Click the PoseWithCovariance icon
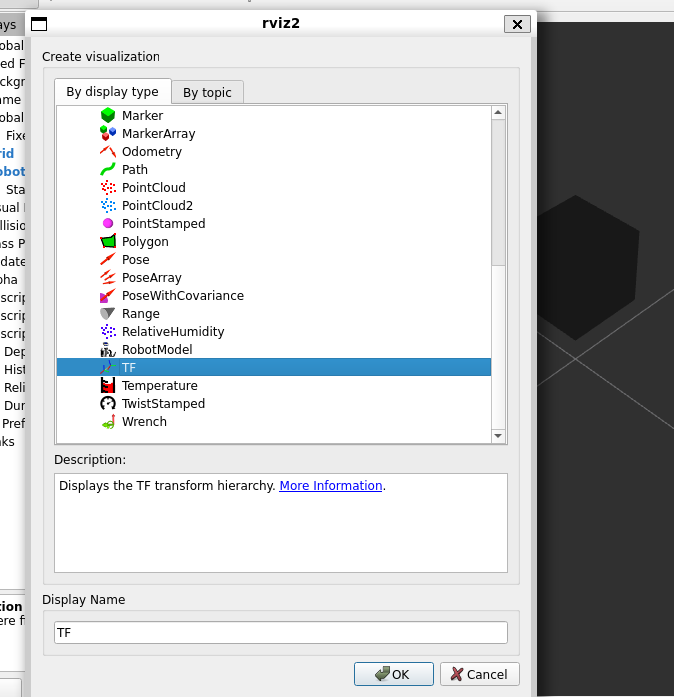The height and width of the screenshot is (697, 674). (108, 296)
